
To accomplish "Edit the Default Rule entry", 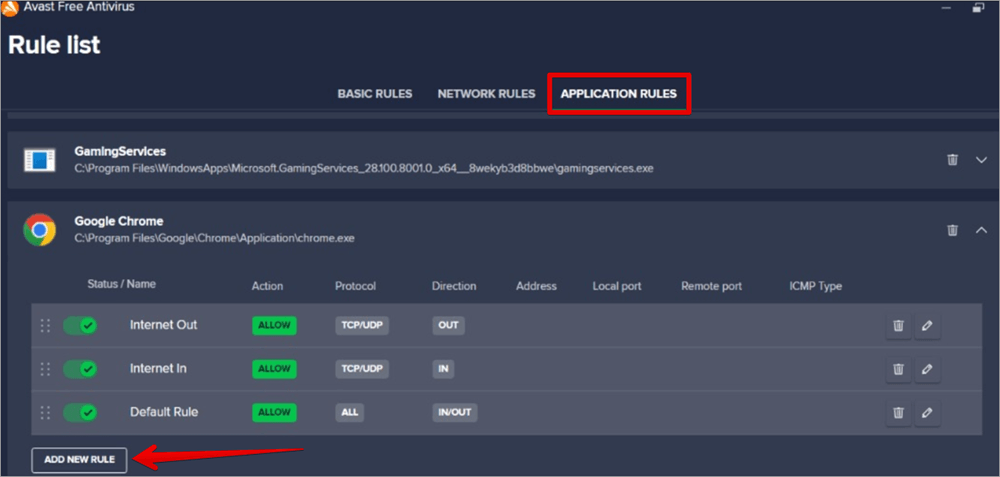I will point(927,412).
